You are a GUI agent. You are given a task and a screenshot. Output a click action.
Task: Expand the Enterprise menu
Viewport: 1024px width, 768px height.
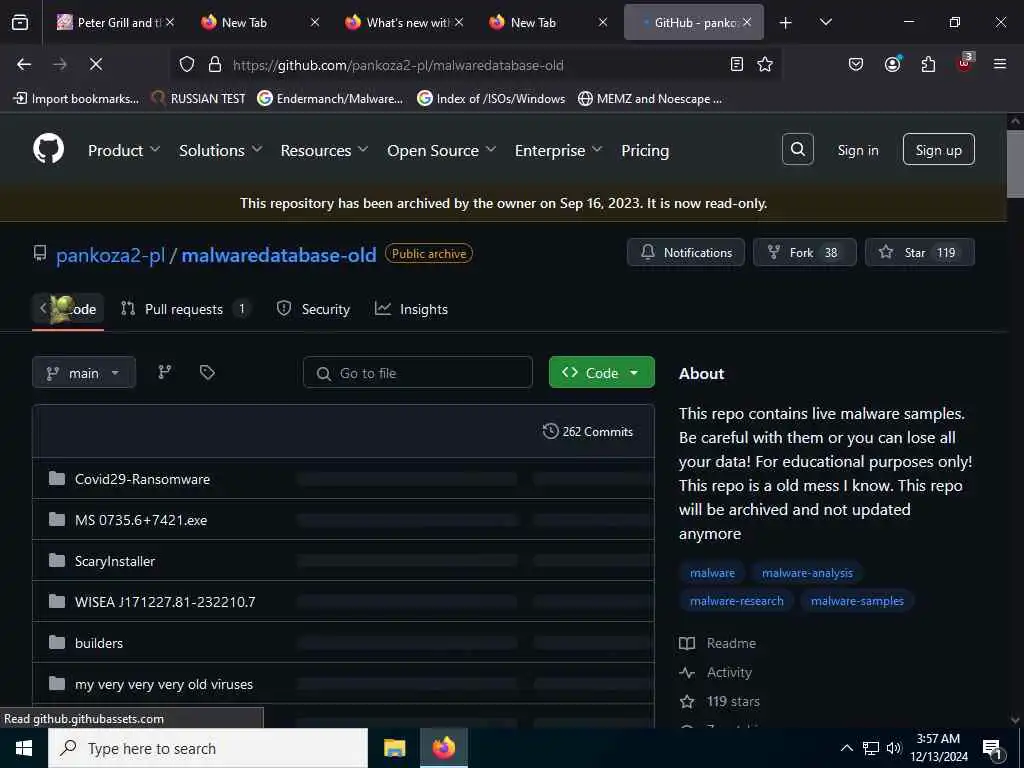558,150
